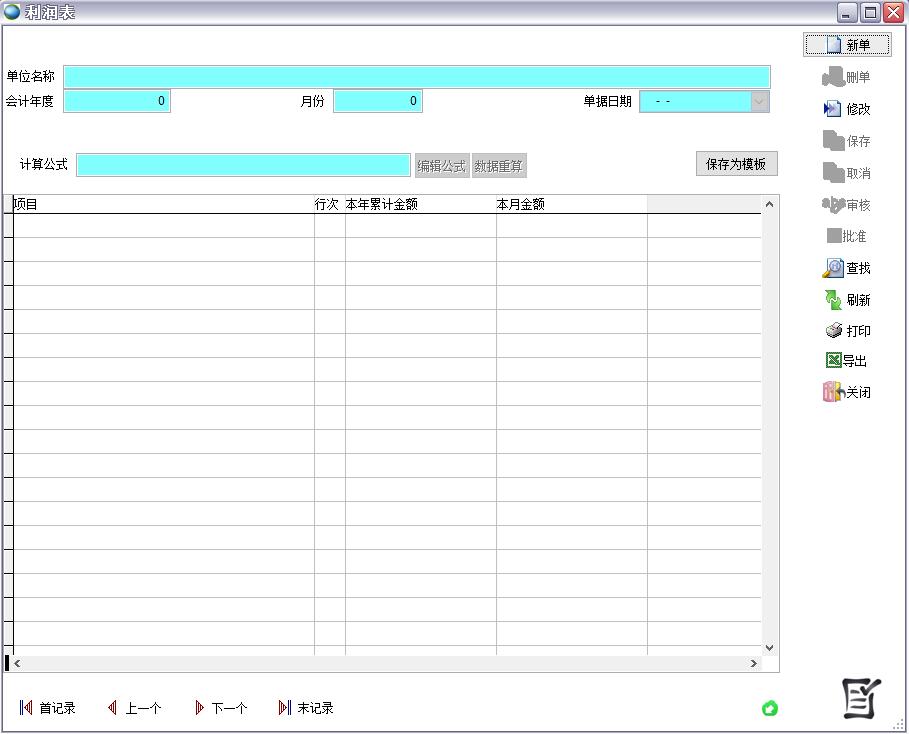Click the green status icon at bottom
The width and height of the screenshot is (909, 734).
tap(770, 708)
